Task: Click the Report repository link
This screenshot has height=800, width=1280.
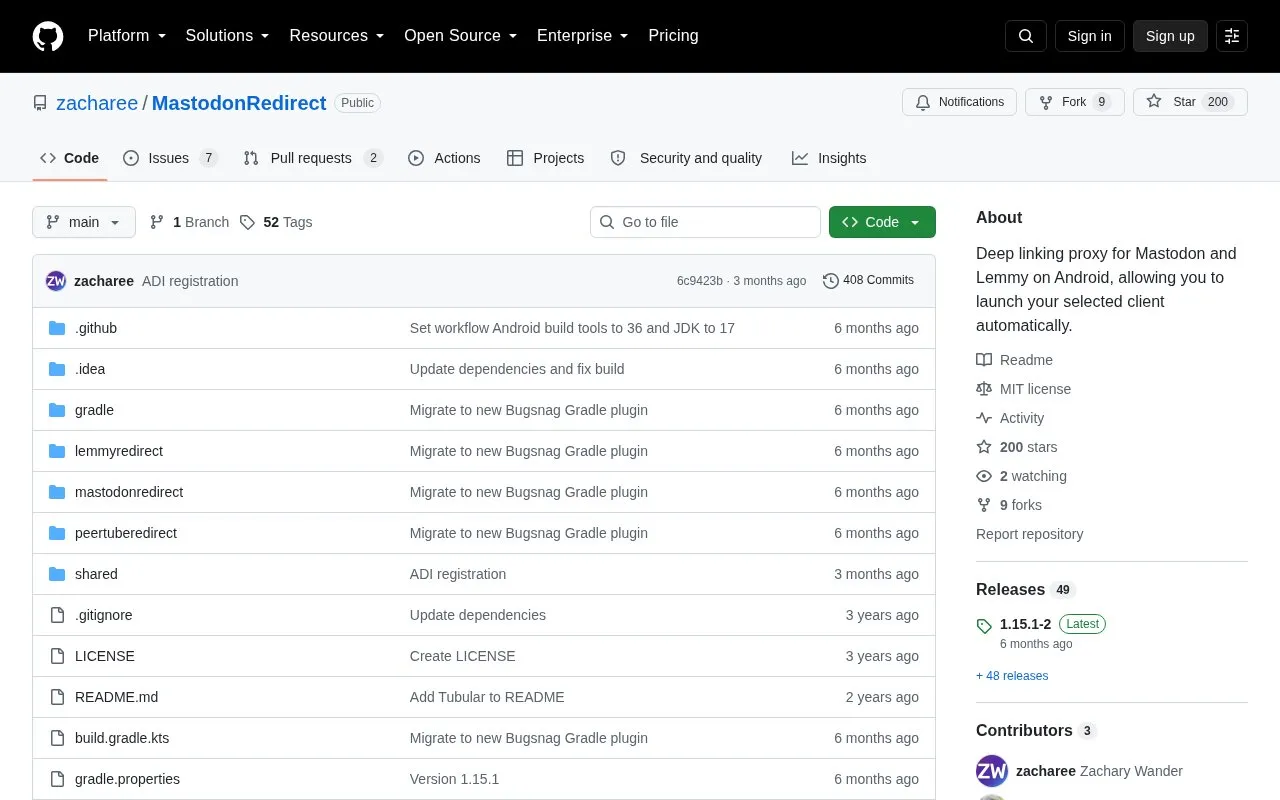Action: coord(1029,534)
